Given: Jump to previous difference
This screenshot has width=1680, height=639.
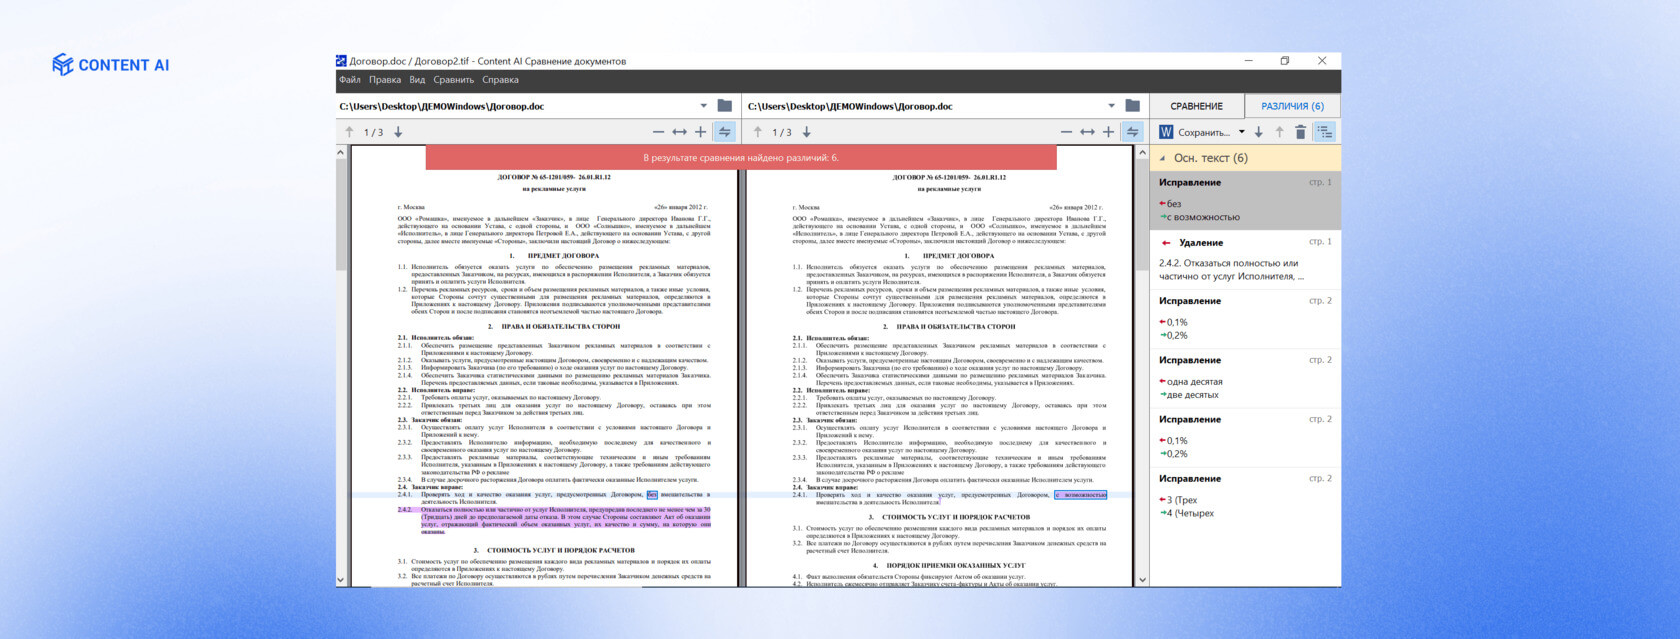Looking at the screenshot, I should (x=1279, y=132).
